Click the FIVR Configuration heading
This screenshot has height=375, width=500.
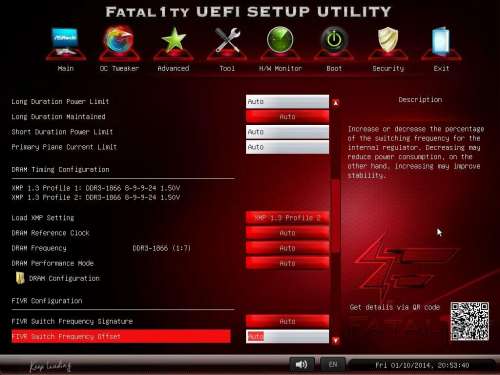tap(47, 301)
